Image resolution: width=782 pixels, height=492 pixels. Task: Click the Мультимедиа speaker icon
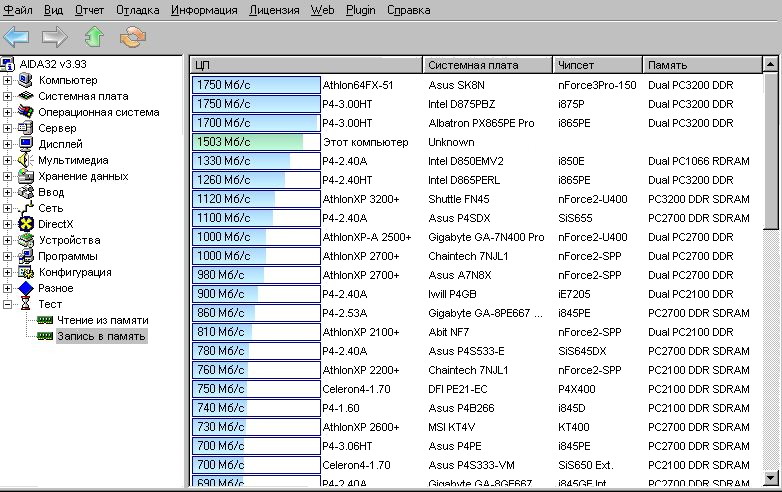coord(27,160)
